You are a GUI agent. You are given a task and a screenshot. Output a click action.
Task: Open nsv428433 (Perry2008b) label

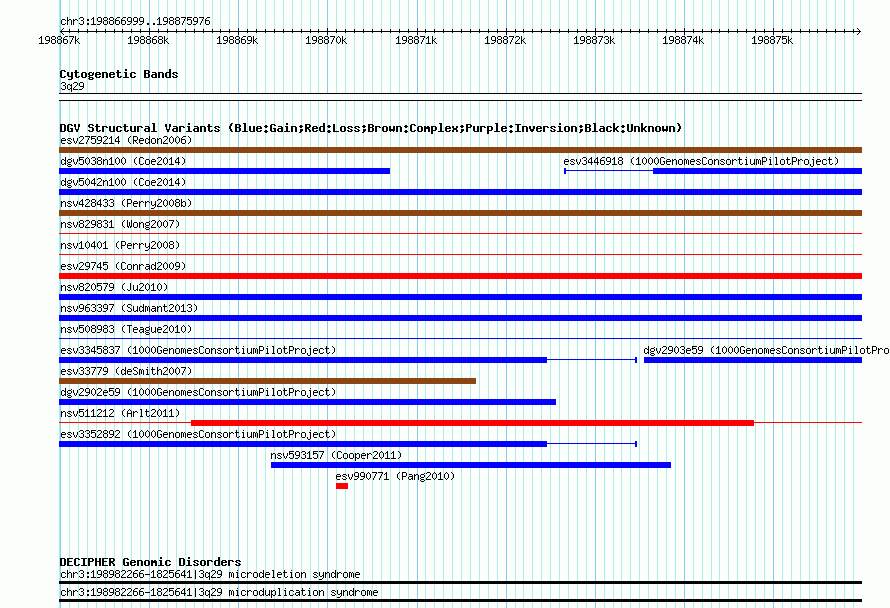pos(126,203)
